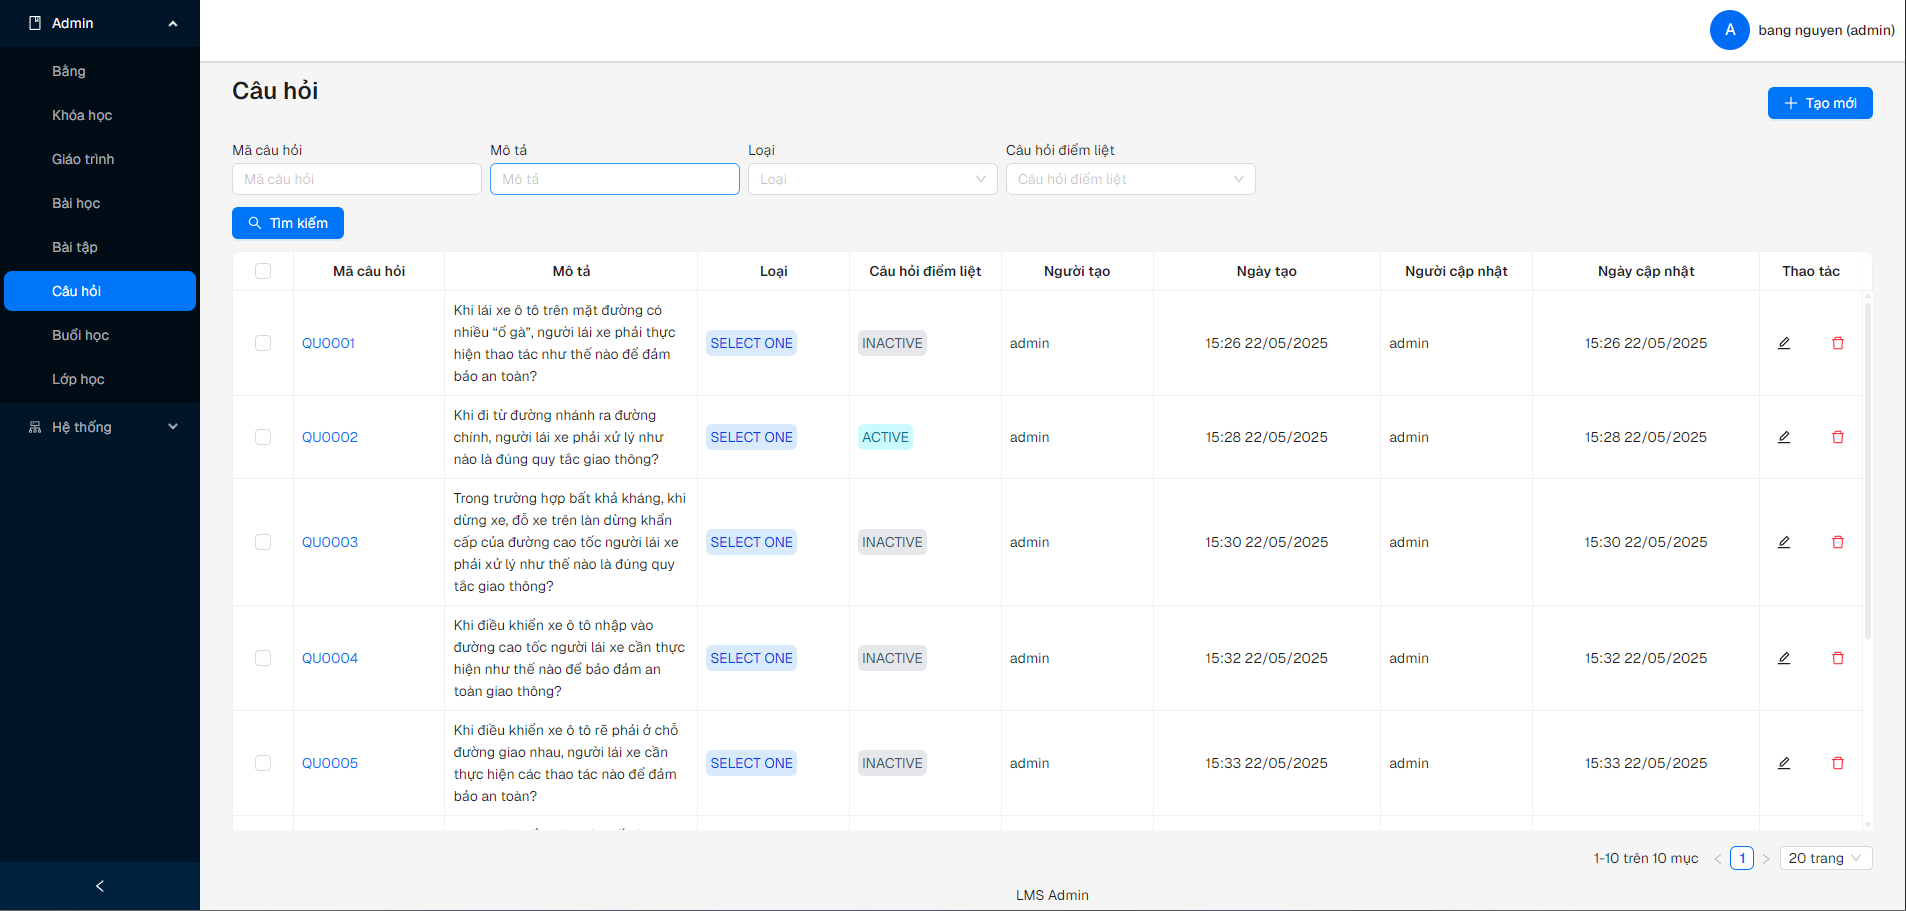
Task: Open the 20 trang page size selector
Action: pyautogui.click(x=1825, y=858)
